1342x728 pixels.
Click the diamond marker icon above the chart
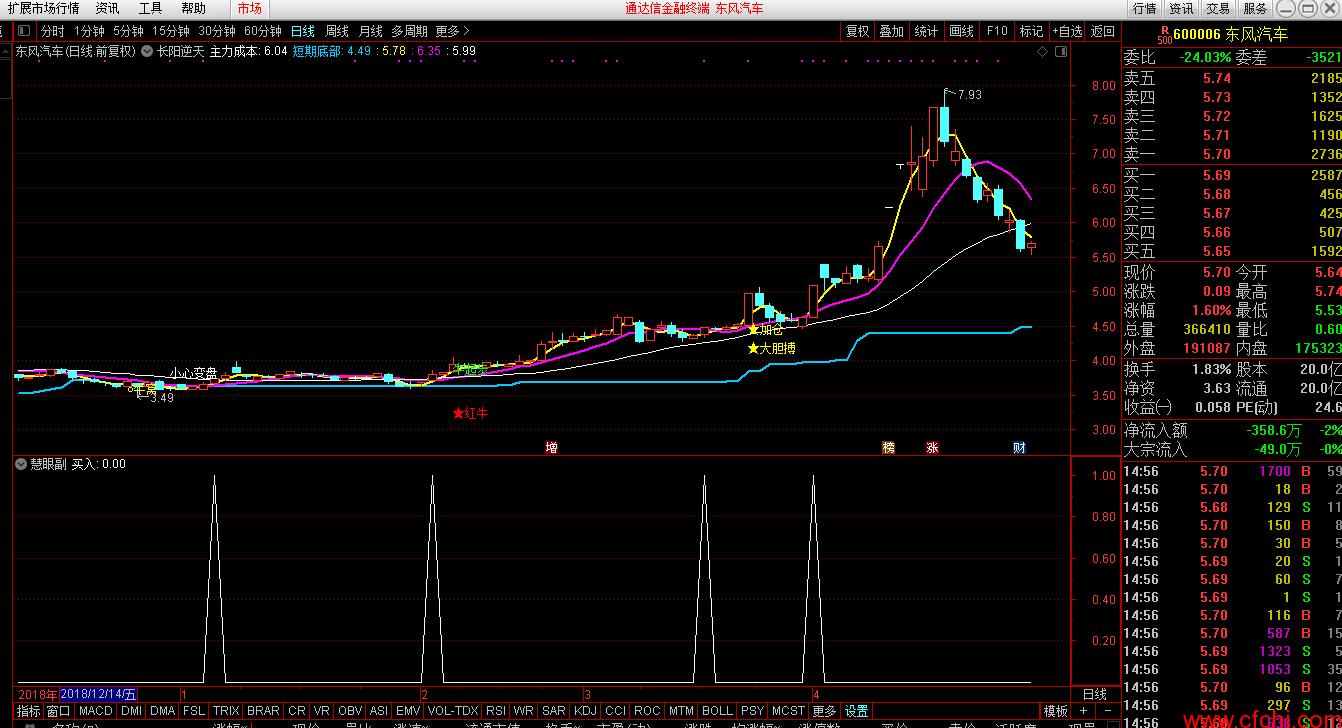(1042, 51)
